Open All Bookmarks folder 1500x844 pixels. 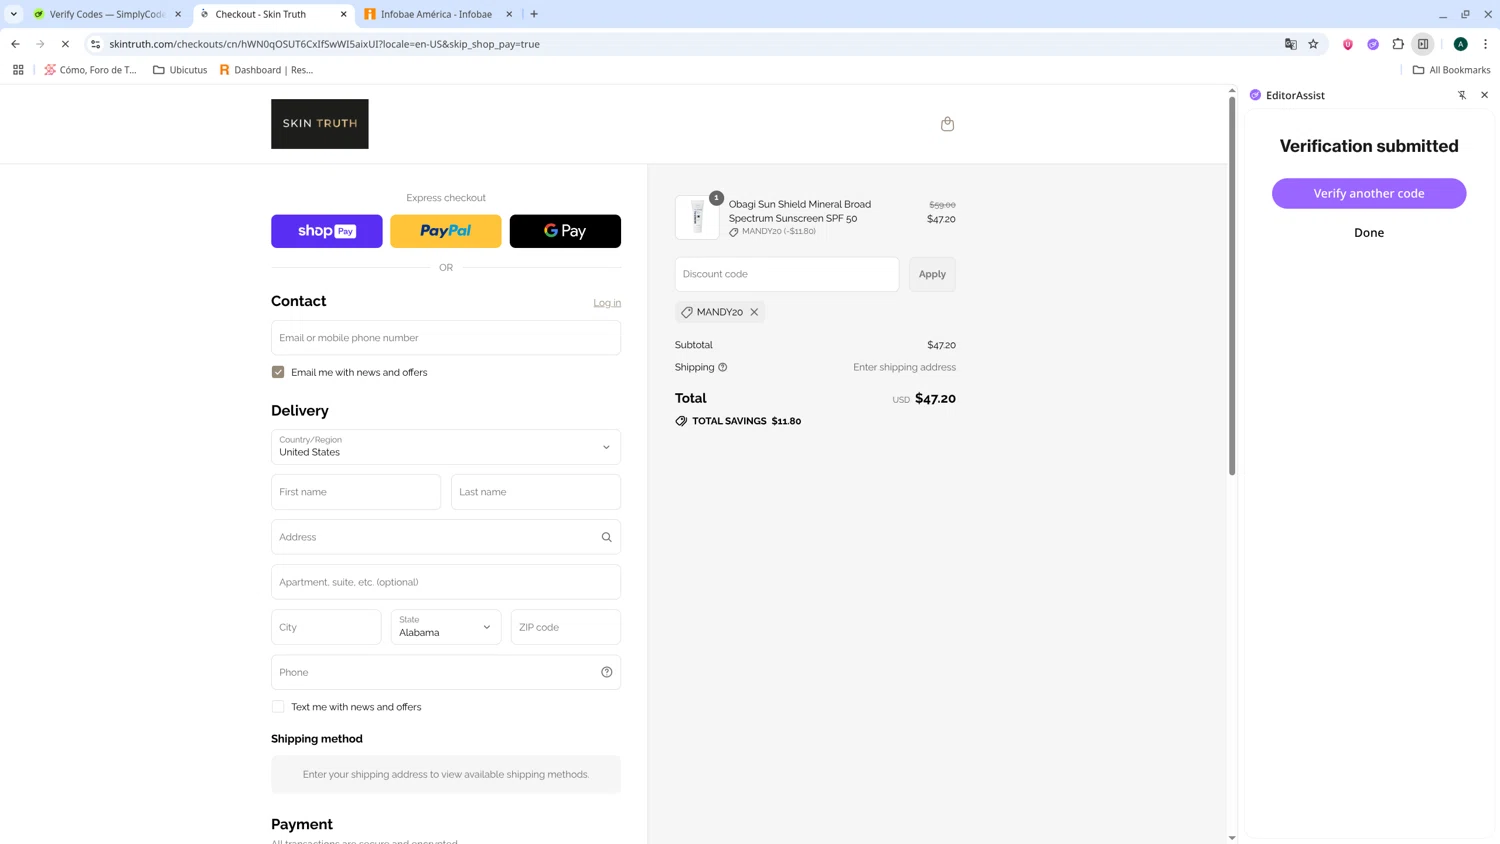click(x=1451, y=70)
